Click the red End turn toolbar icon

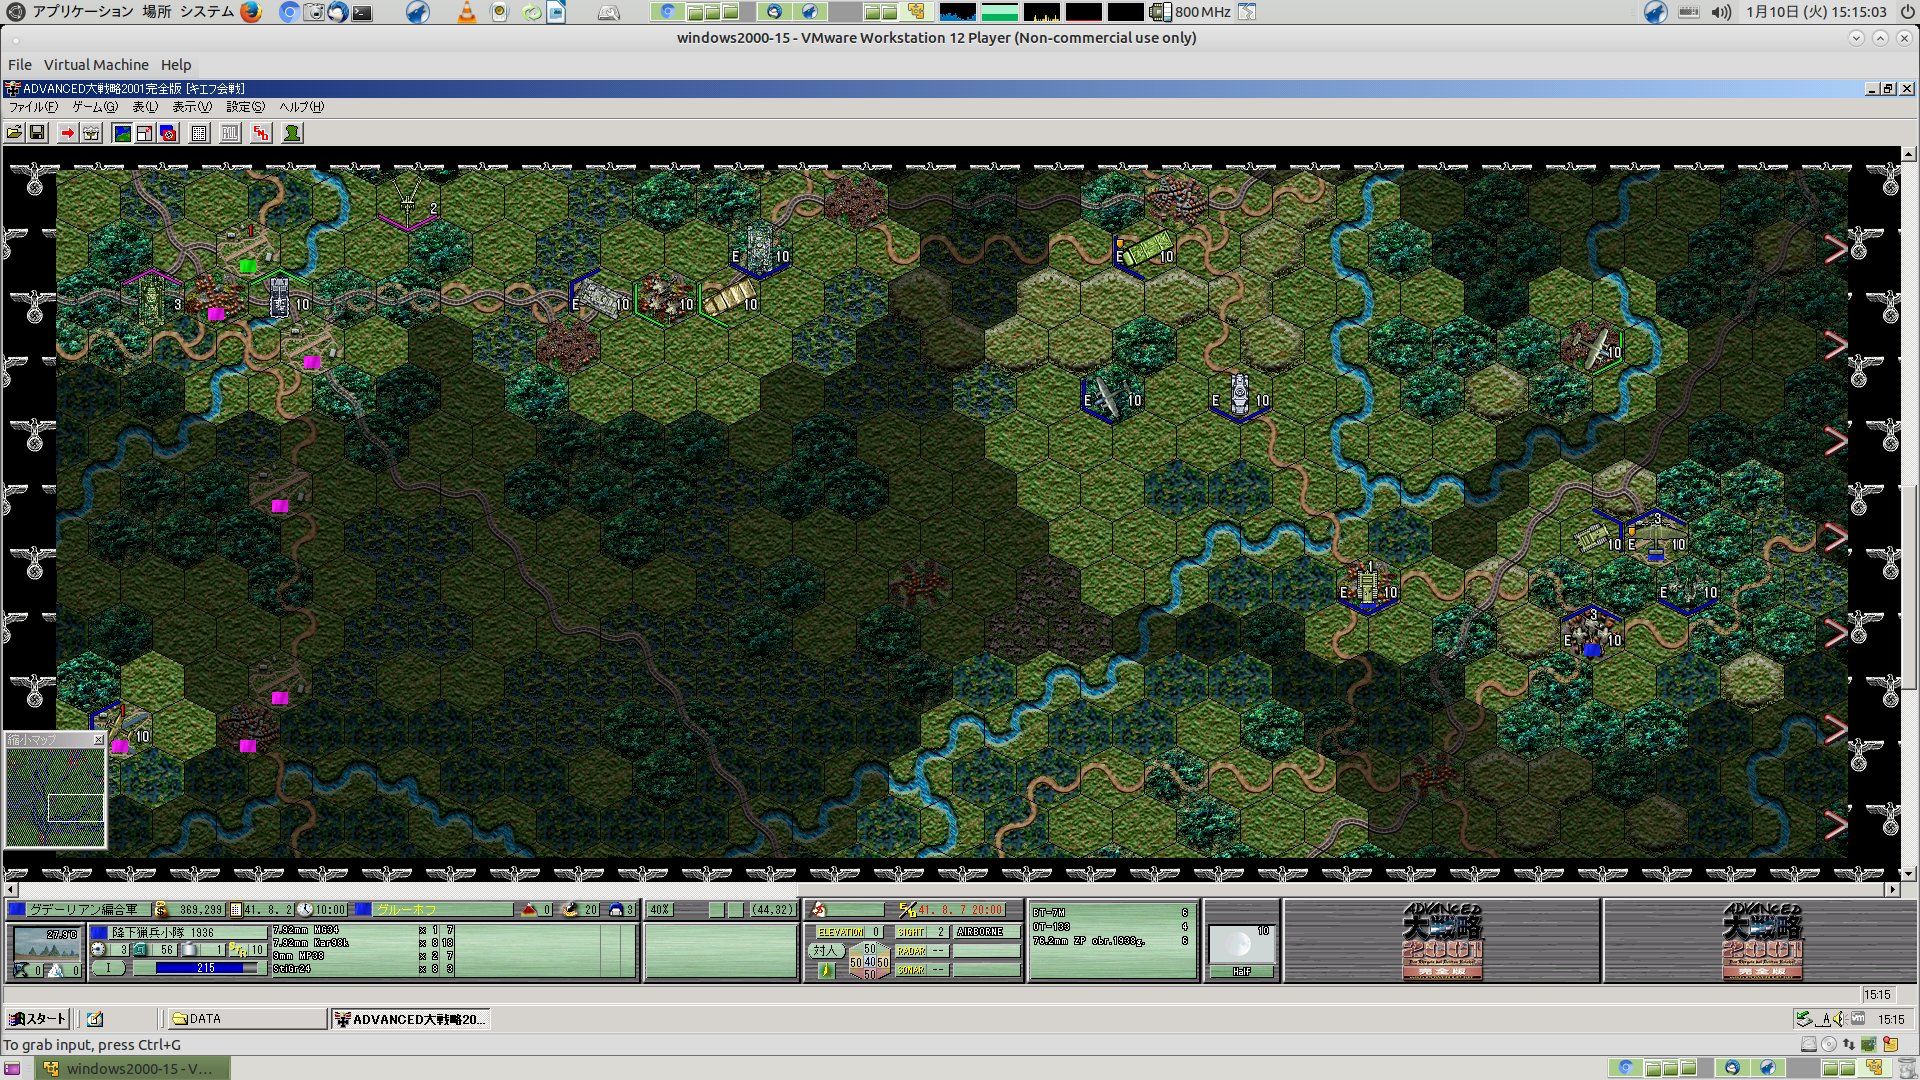click(x=261, y=133)
